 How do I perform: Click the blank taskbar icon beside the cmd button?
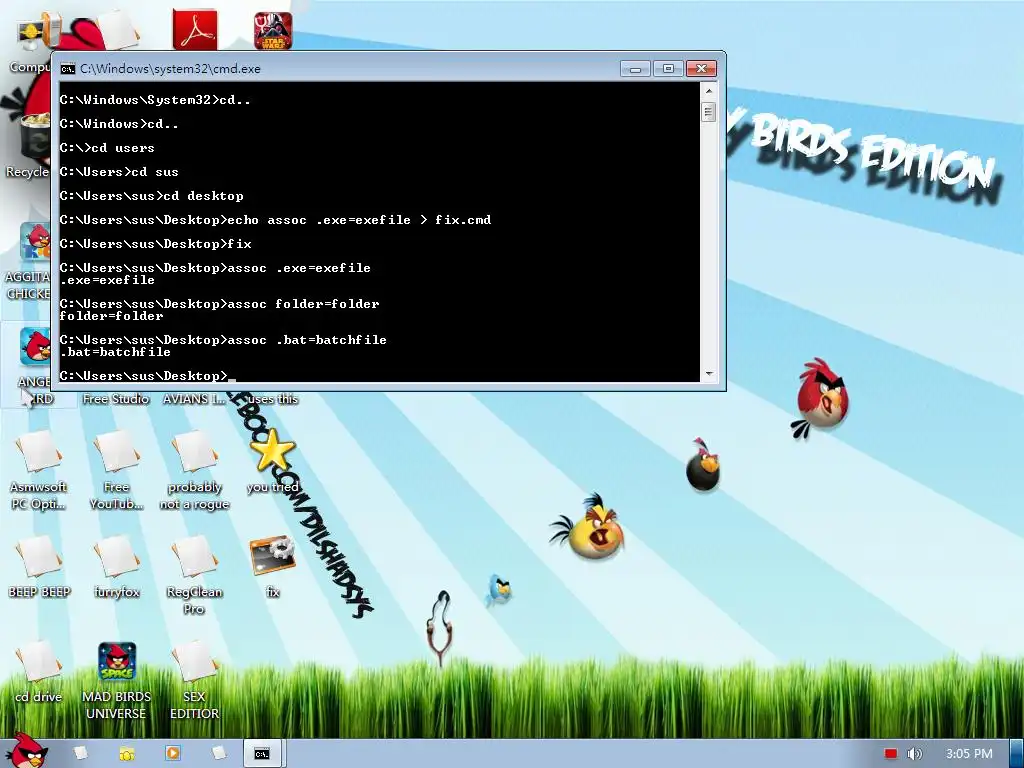point(219,753)
